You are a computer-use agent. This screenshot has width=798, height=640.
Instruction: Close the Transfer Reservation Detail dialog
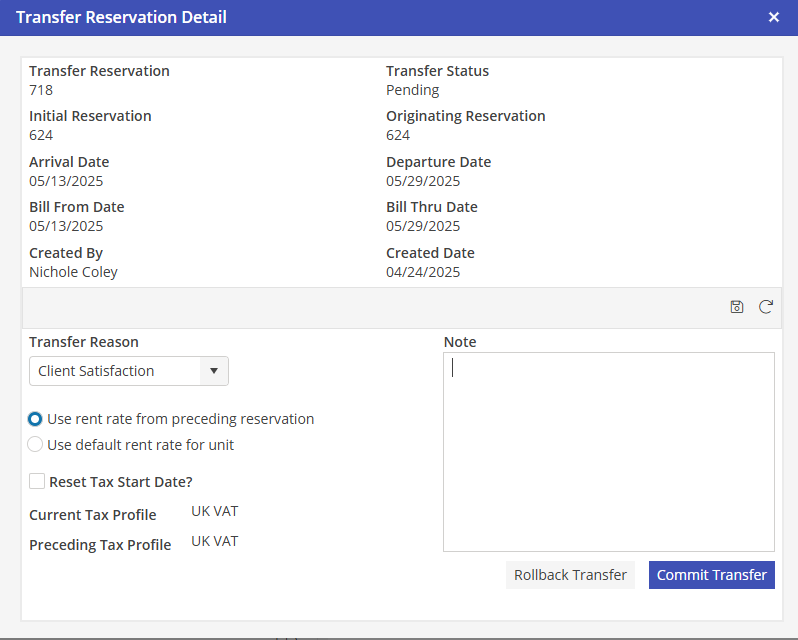[x=774, y=17]
